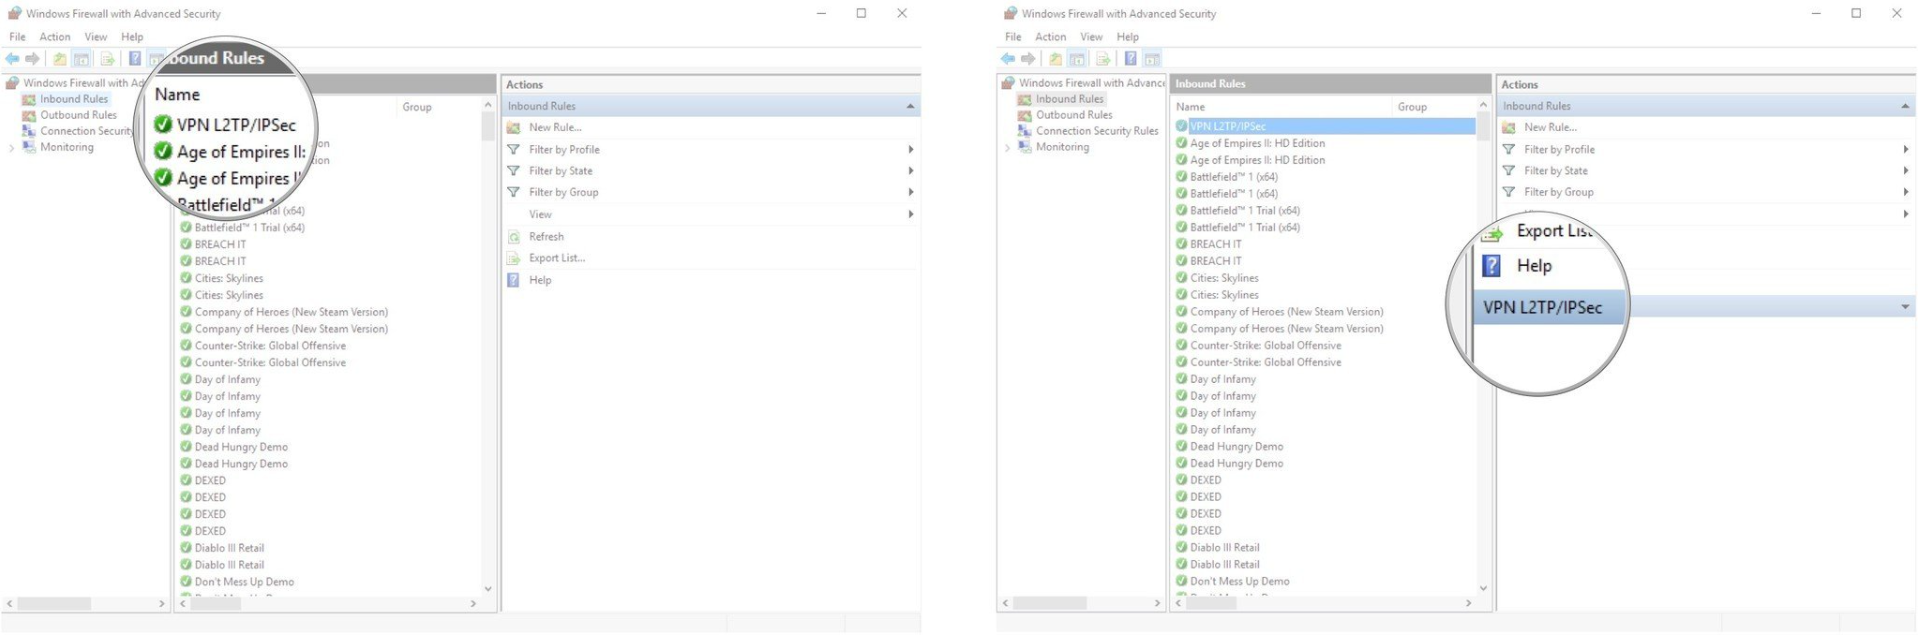Click the green Refresh icon in left window Actions
The height and width of the screenshot is (635, 1918).
[x=513, y=237]
